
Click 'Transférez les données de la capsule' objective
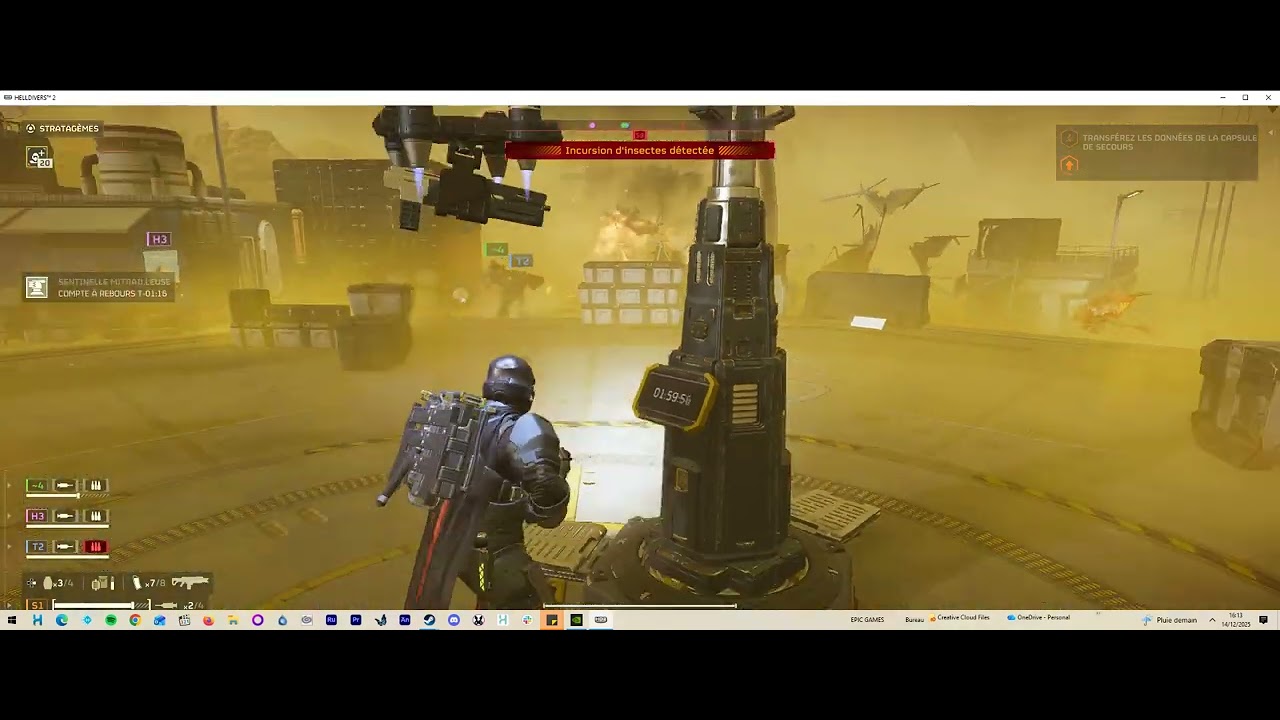click(x=1169, y=142)
